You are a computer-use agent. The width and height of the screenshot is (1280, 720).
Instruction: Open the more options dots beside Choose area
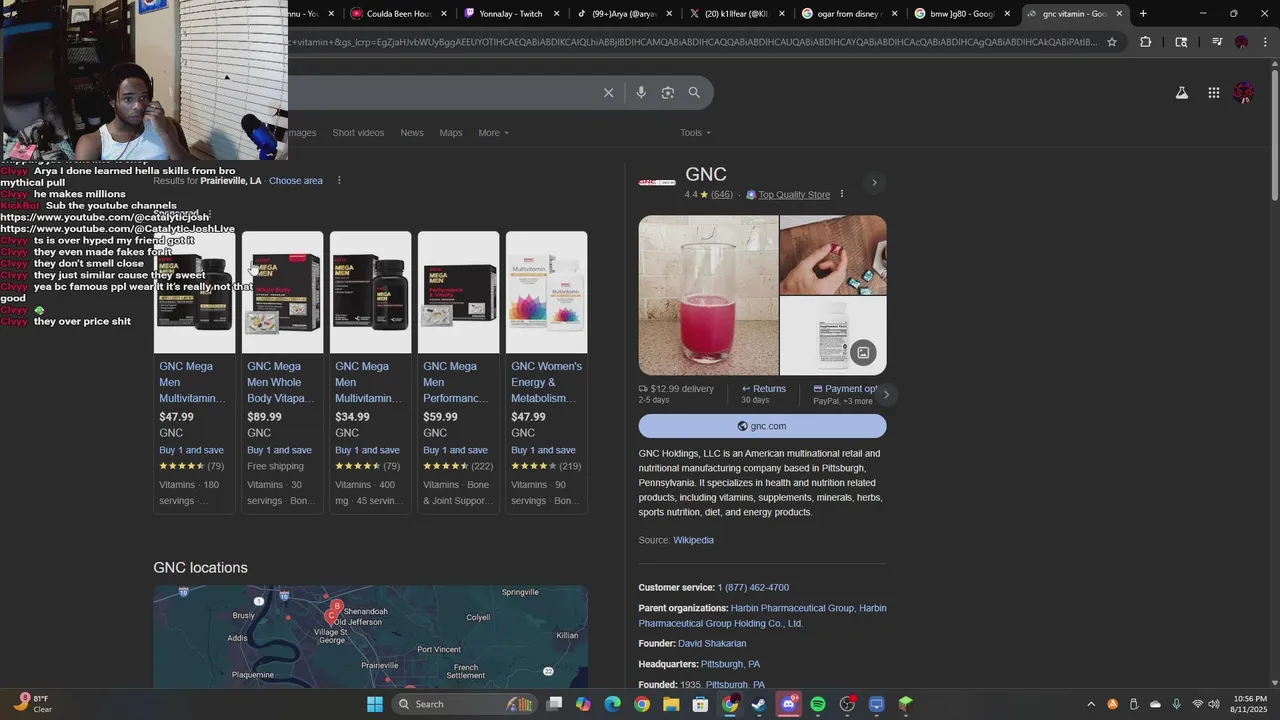click(339, 181)
